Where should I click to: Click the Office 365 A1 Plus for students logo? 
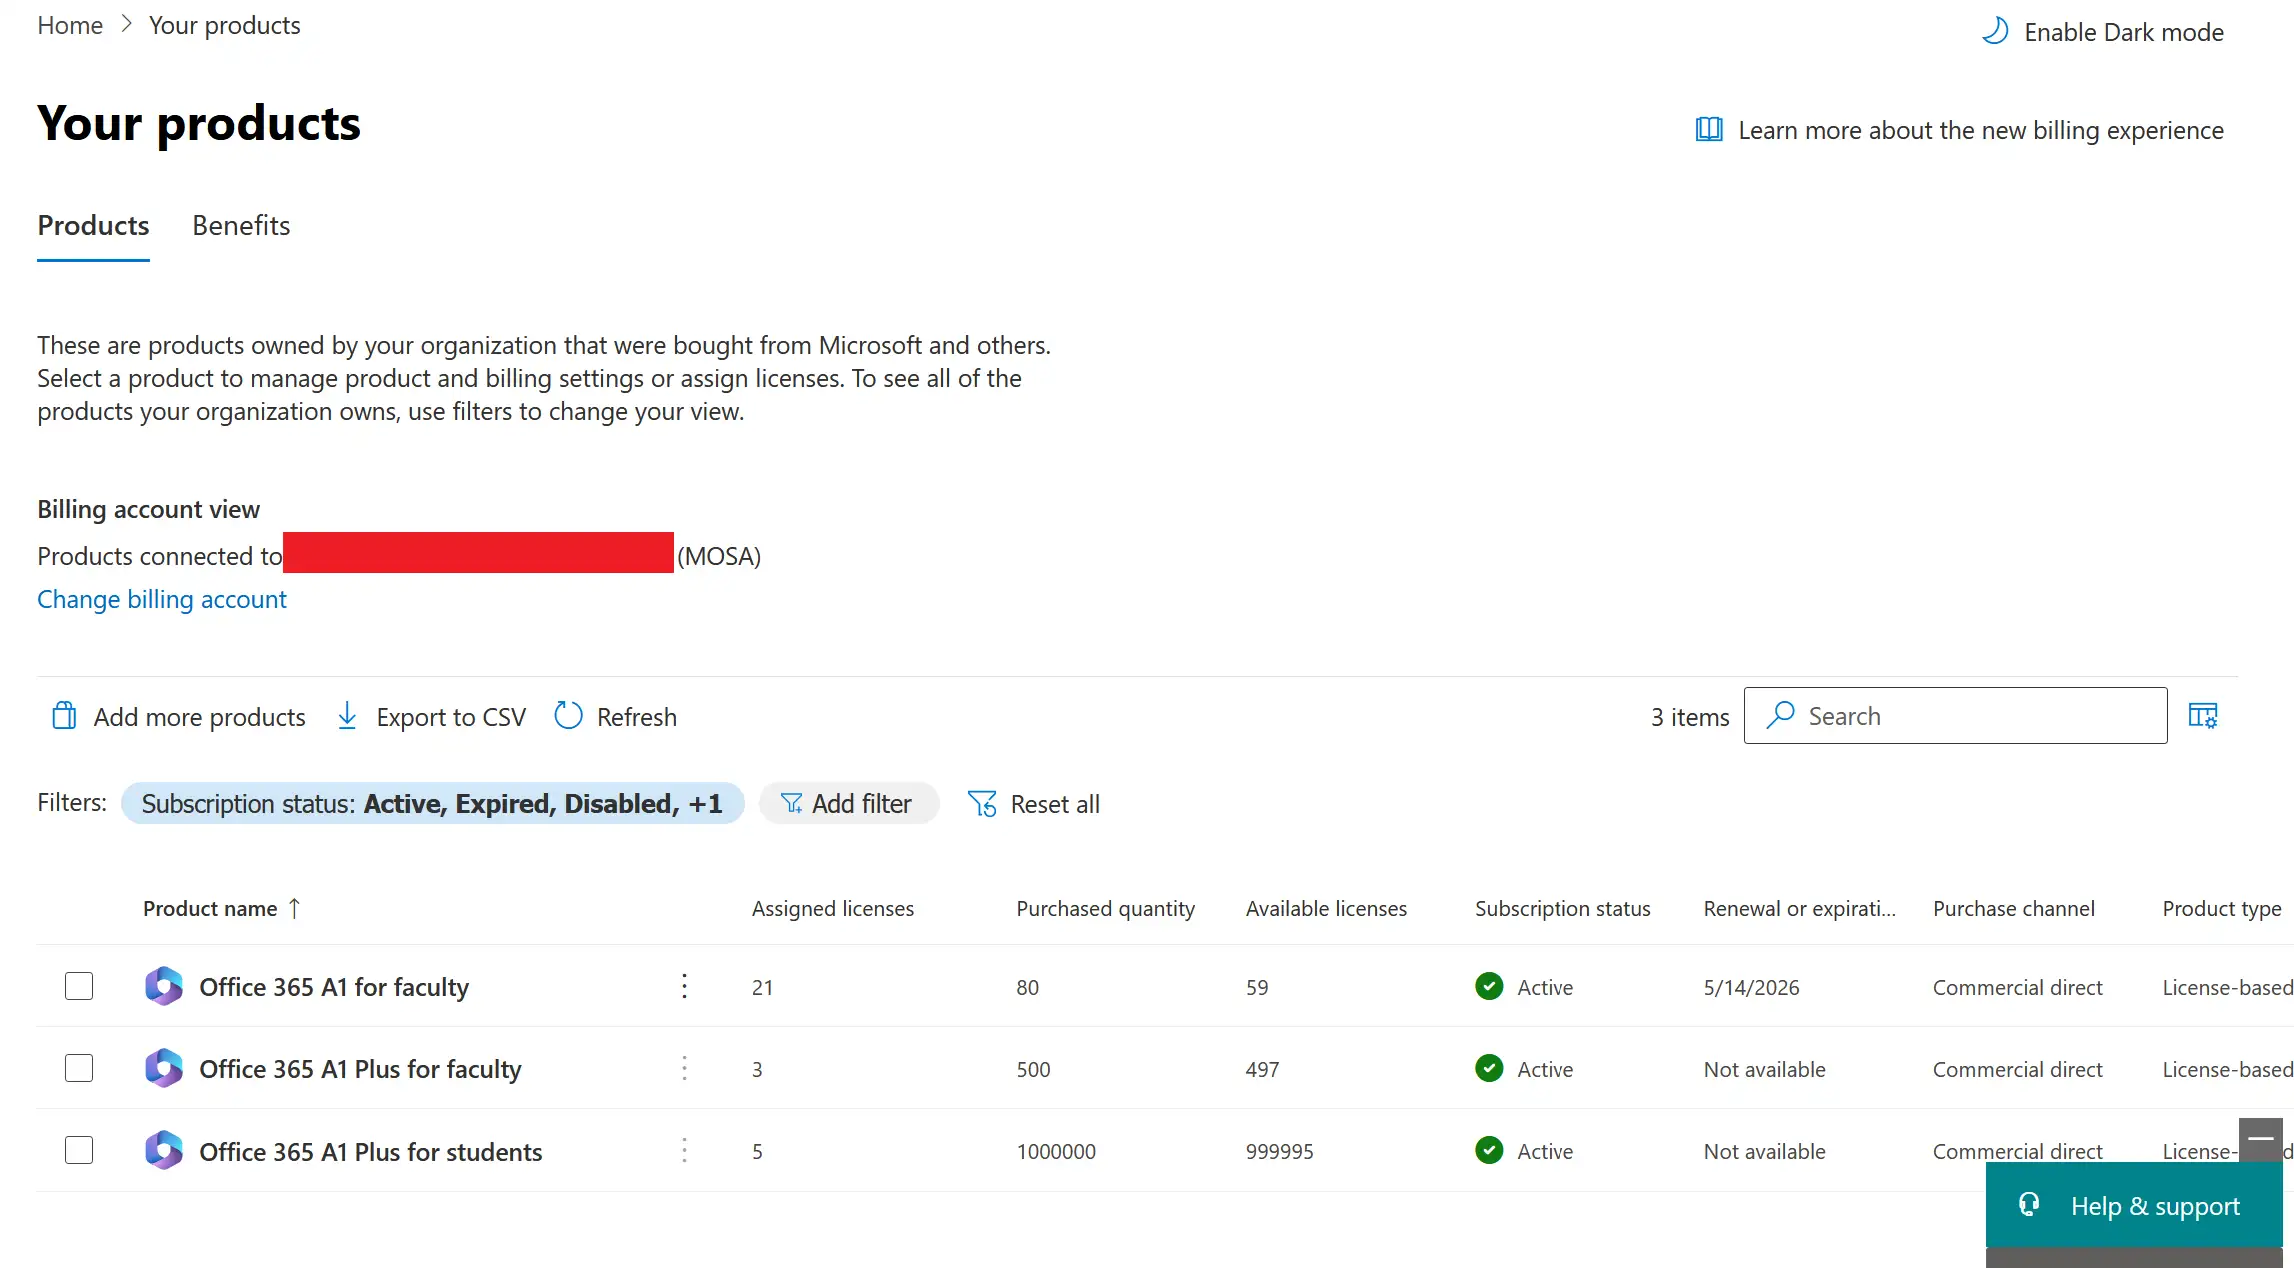coord(164,1151)
